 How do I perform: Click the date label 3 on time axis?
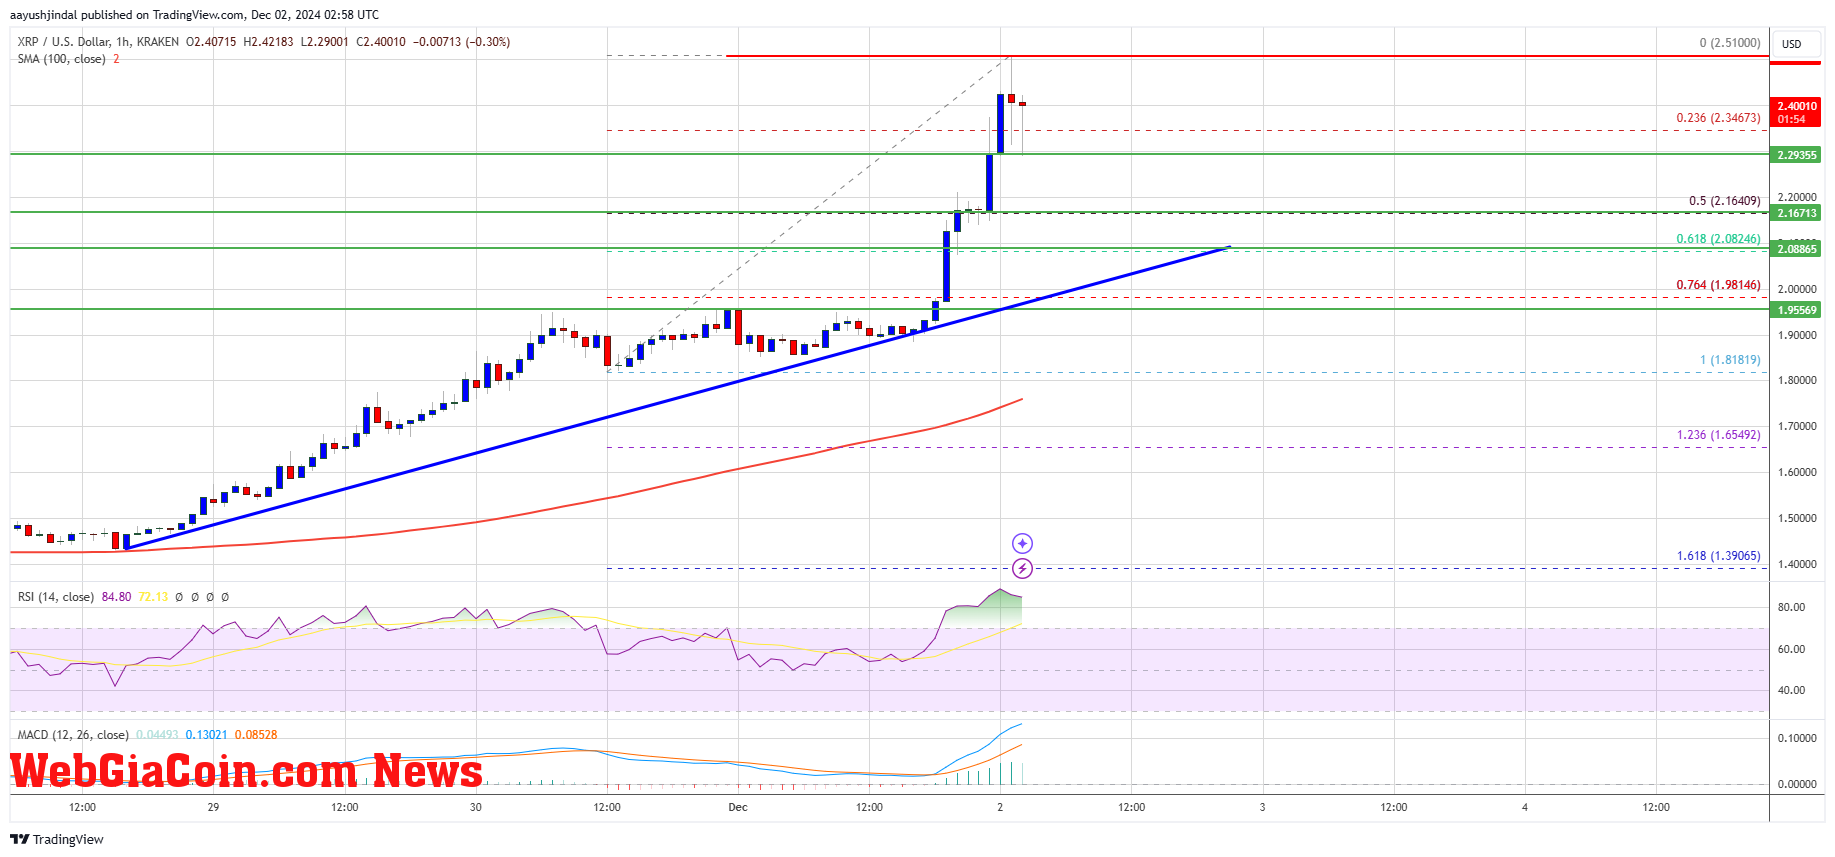tap(1262, 807)
